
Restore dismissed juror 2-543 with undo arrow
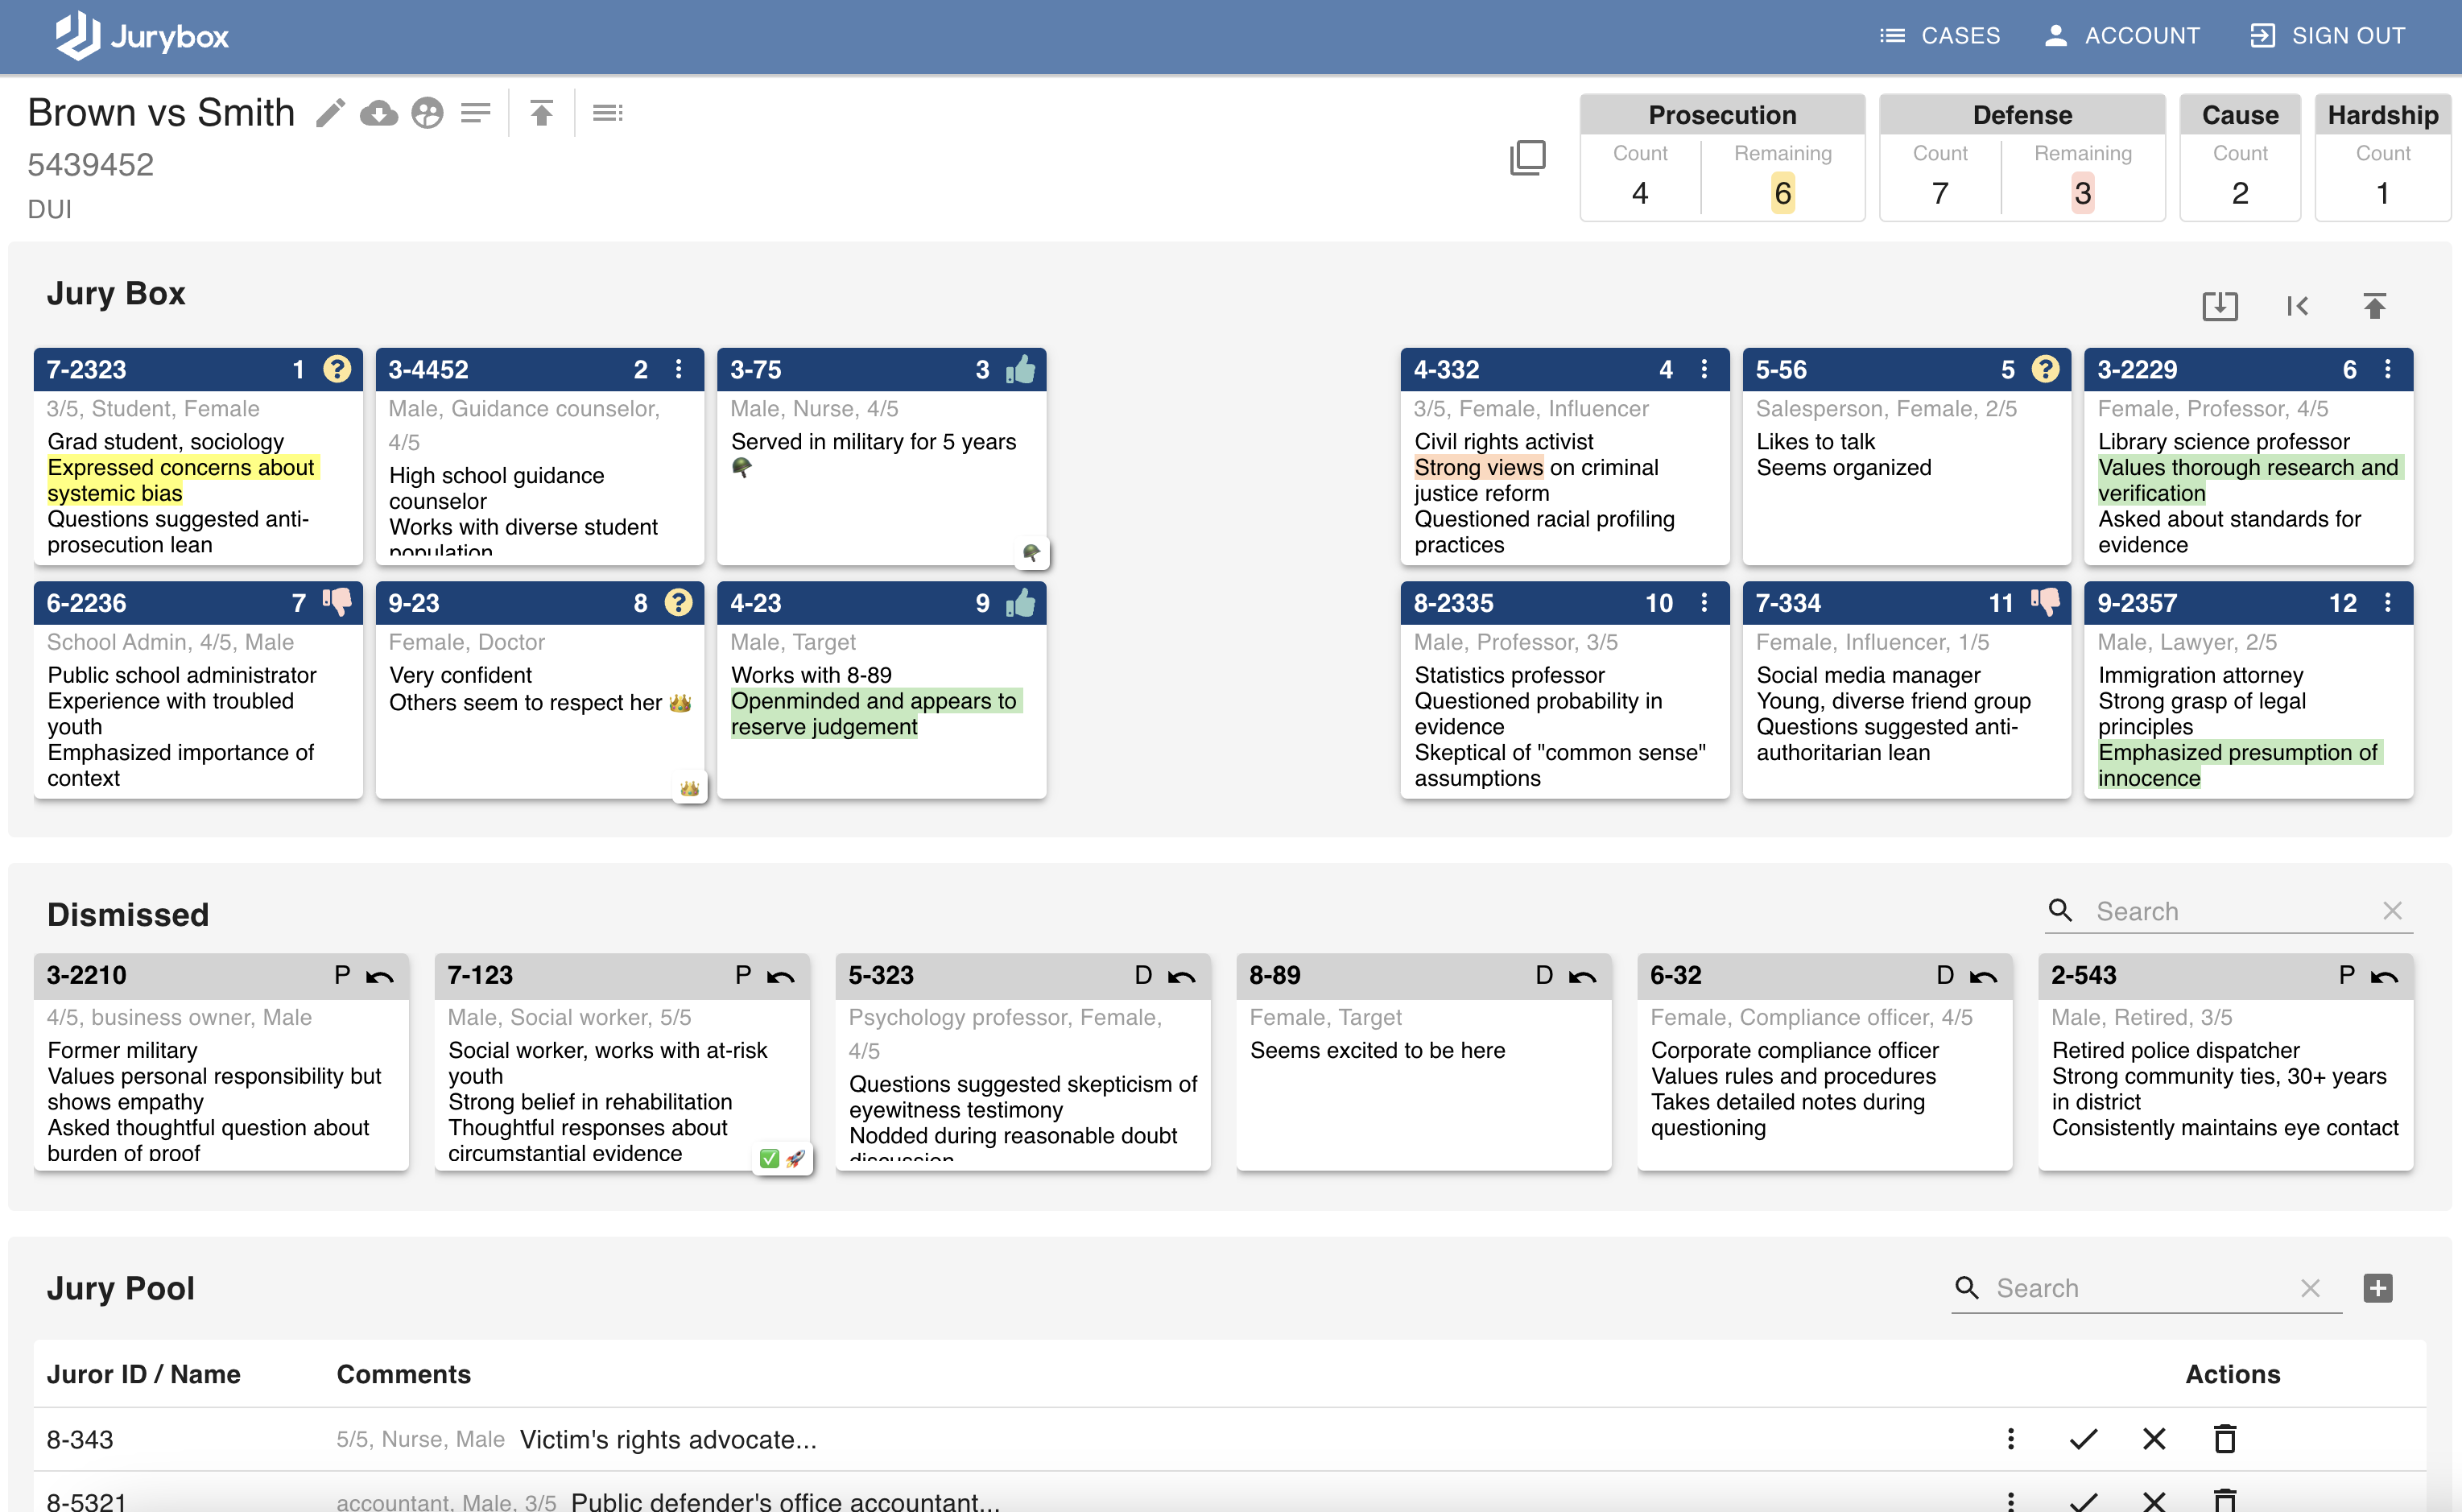[x=2385, y=976]
